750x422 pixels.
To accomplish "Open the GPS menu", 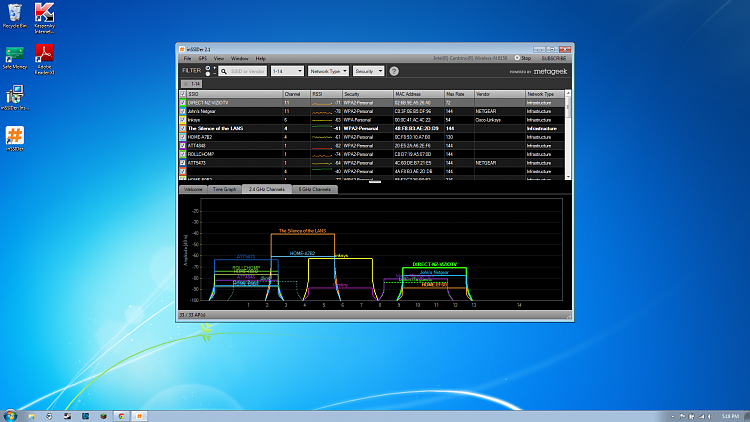I will 203,58.
